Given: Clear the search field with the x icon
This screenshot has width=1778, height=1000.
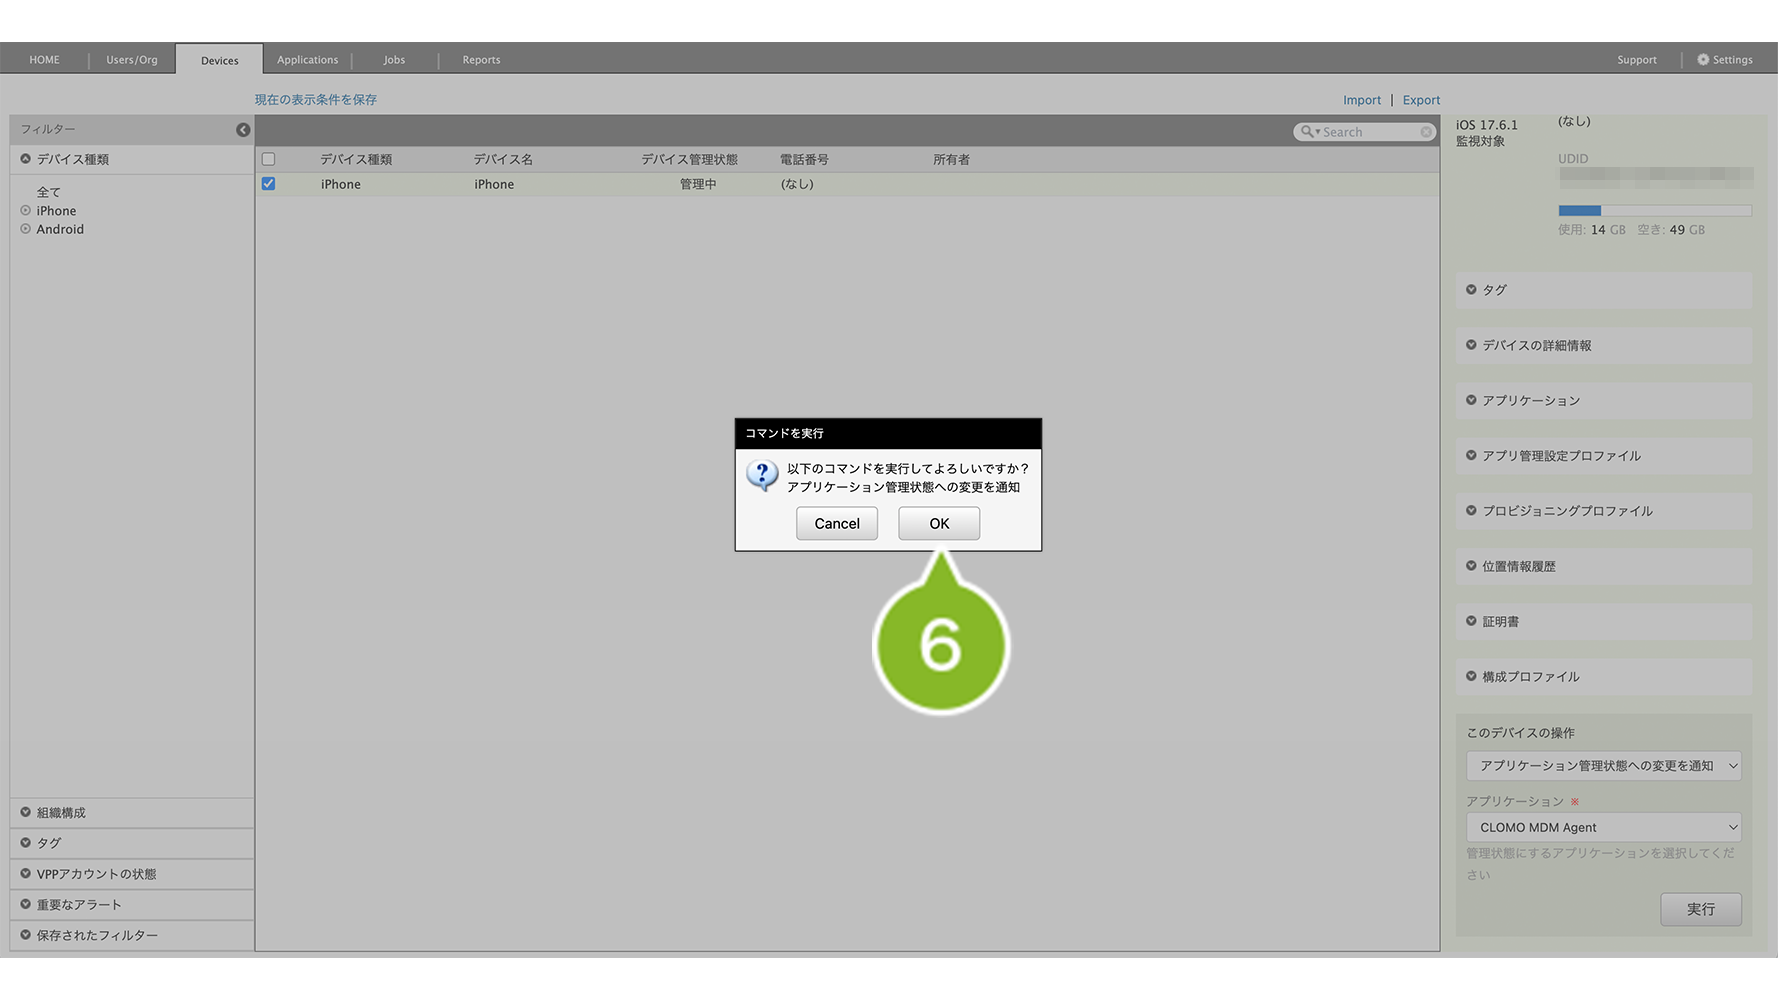Looking at the screenshot, I should [x=1426, y=132].
